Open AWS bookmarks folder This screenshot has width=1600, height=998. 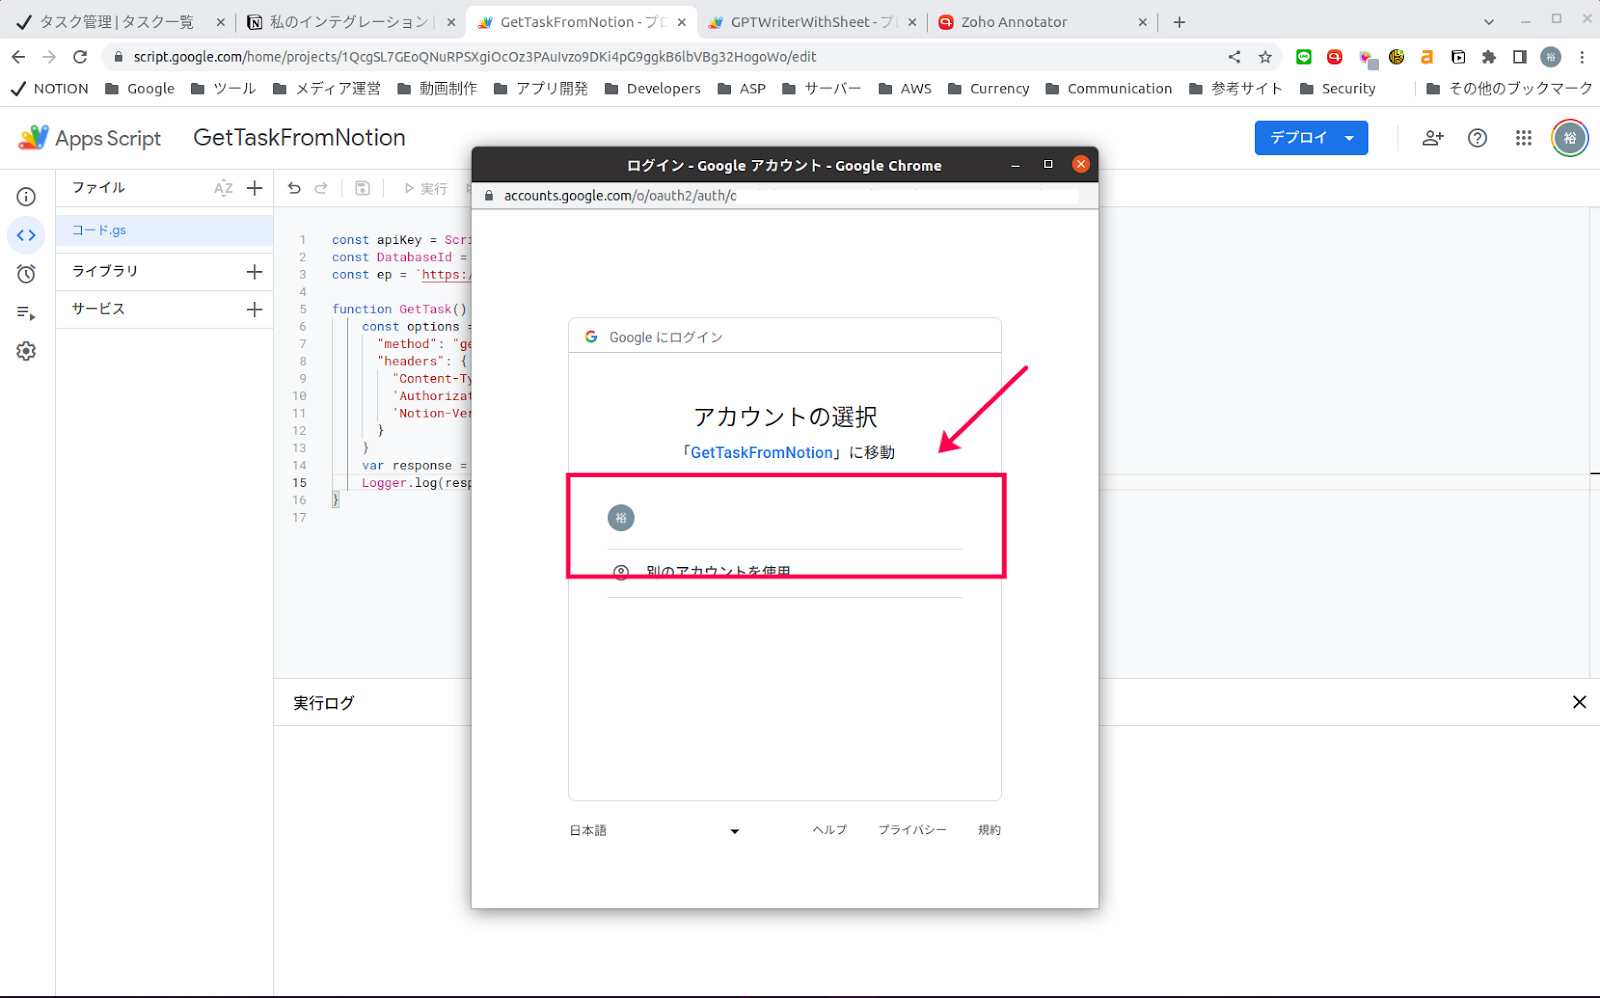click(x=905, y=88)
